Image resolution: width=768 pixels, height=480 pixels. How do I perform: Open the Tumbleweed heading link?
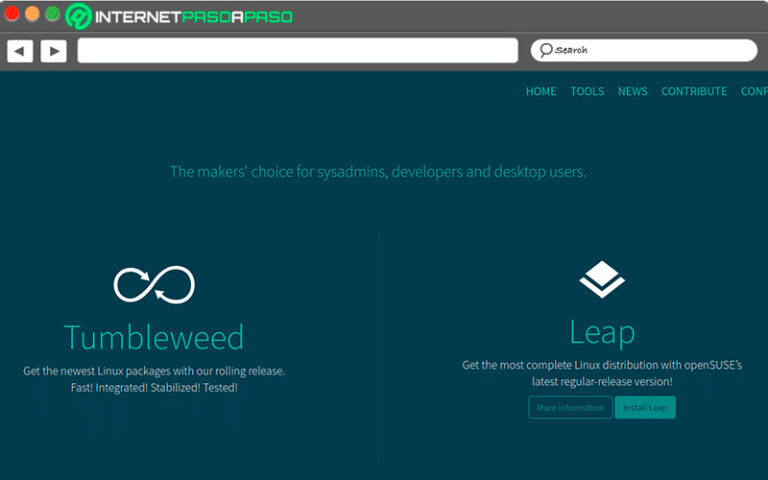click(x=154, y=337)
